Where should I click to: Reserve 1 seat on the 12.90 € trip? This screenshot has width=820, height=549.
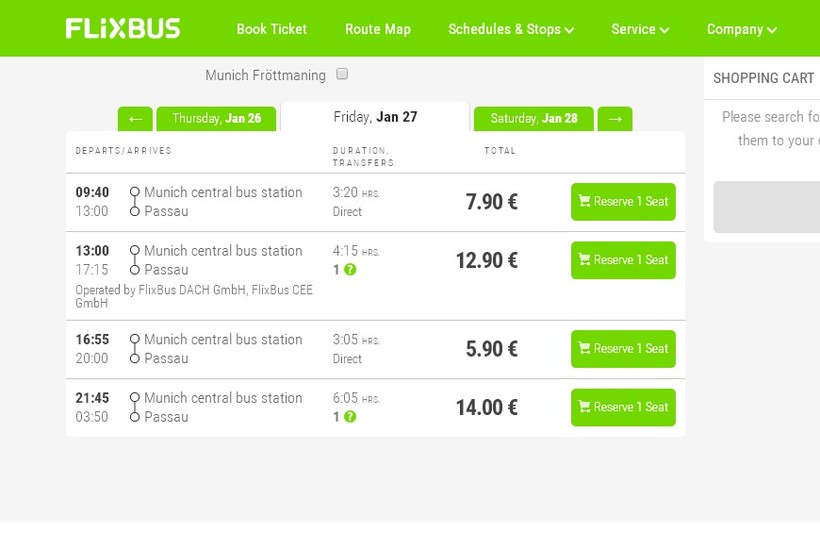tap(623, 260)
